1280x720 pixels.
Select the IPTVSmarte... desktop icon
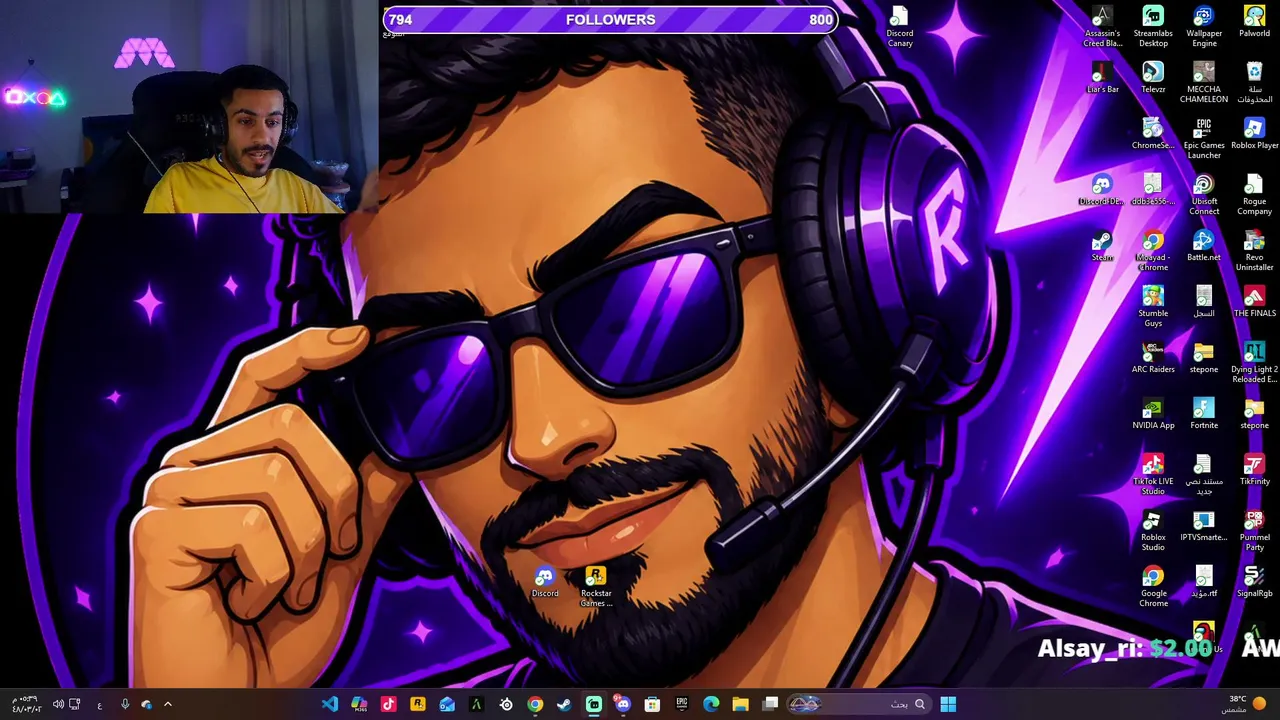[1204, 526]
